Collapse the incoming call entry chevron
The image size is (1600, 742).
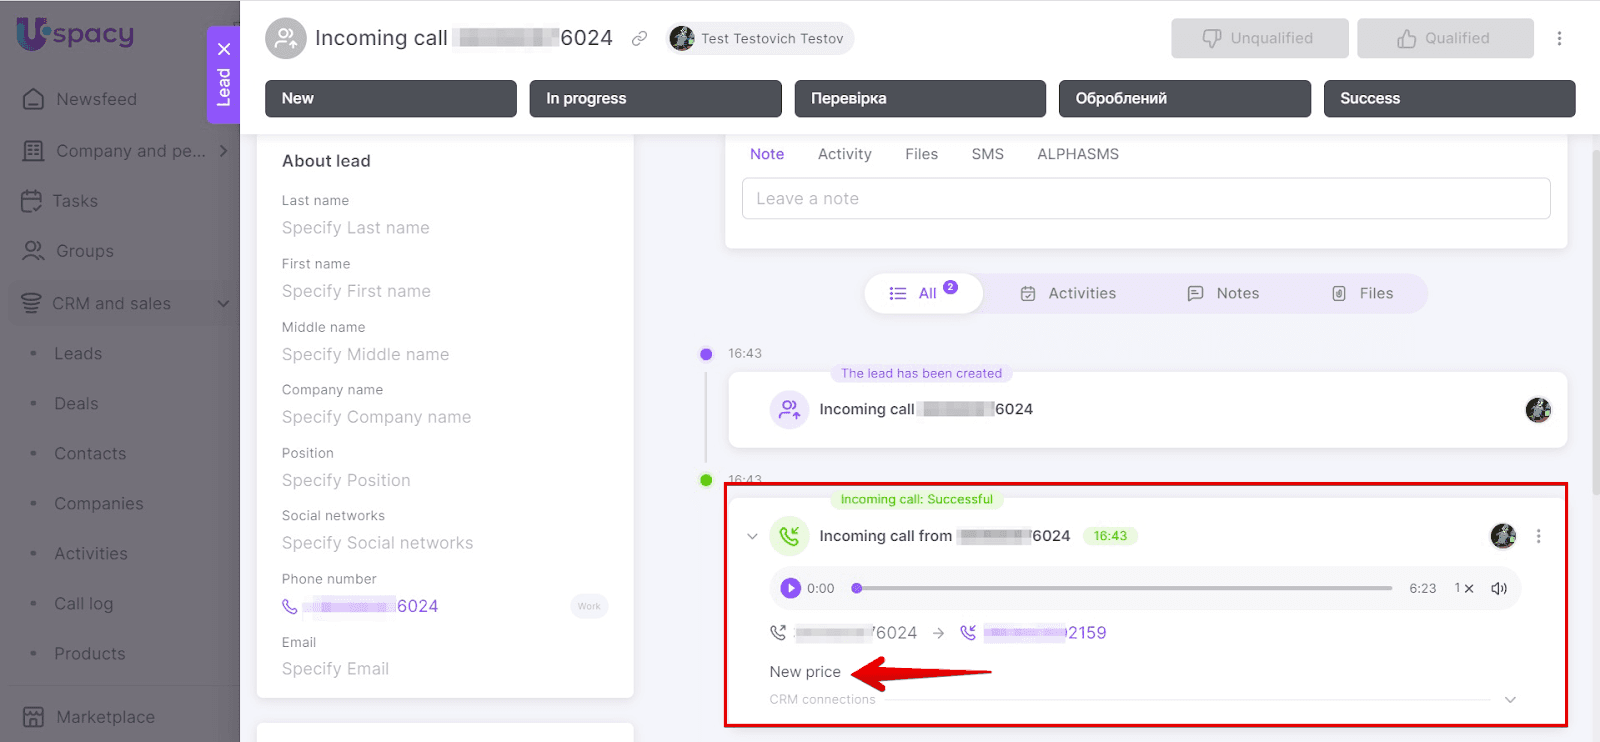tap(752, 536)
